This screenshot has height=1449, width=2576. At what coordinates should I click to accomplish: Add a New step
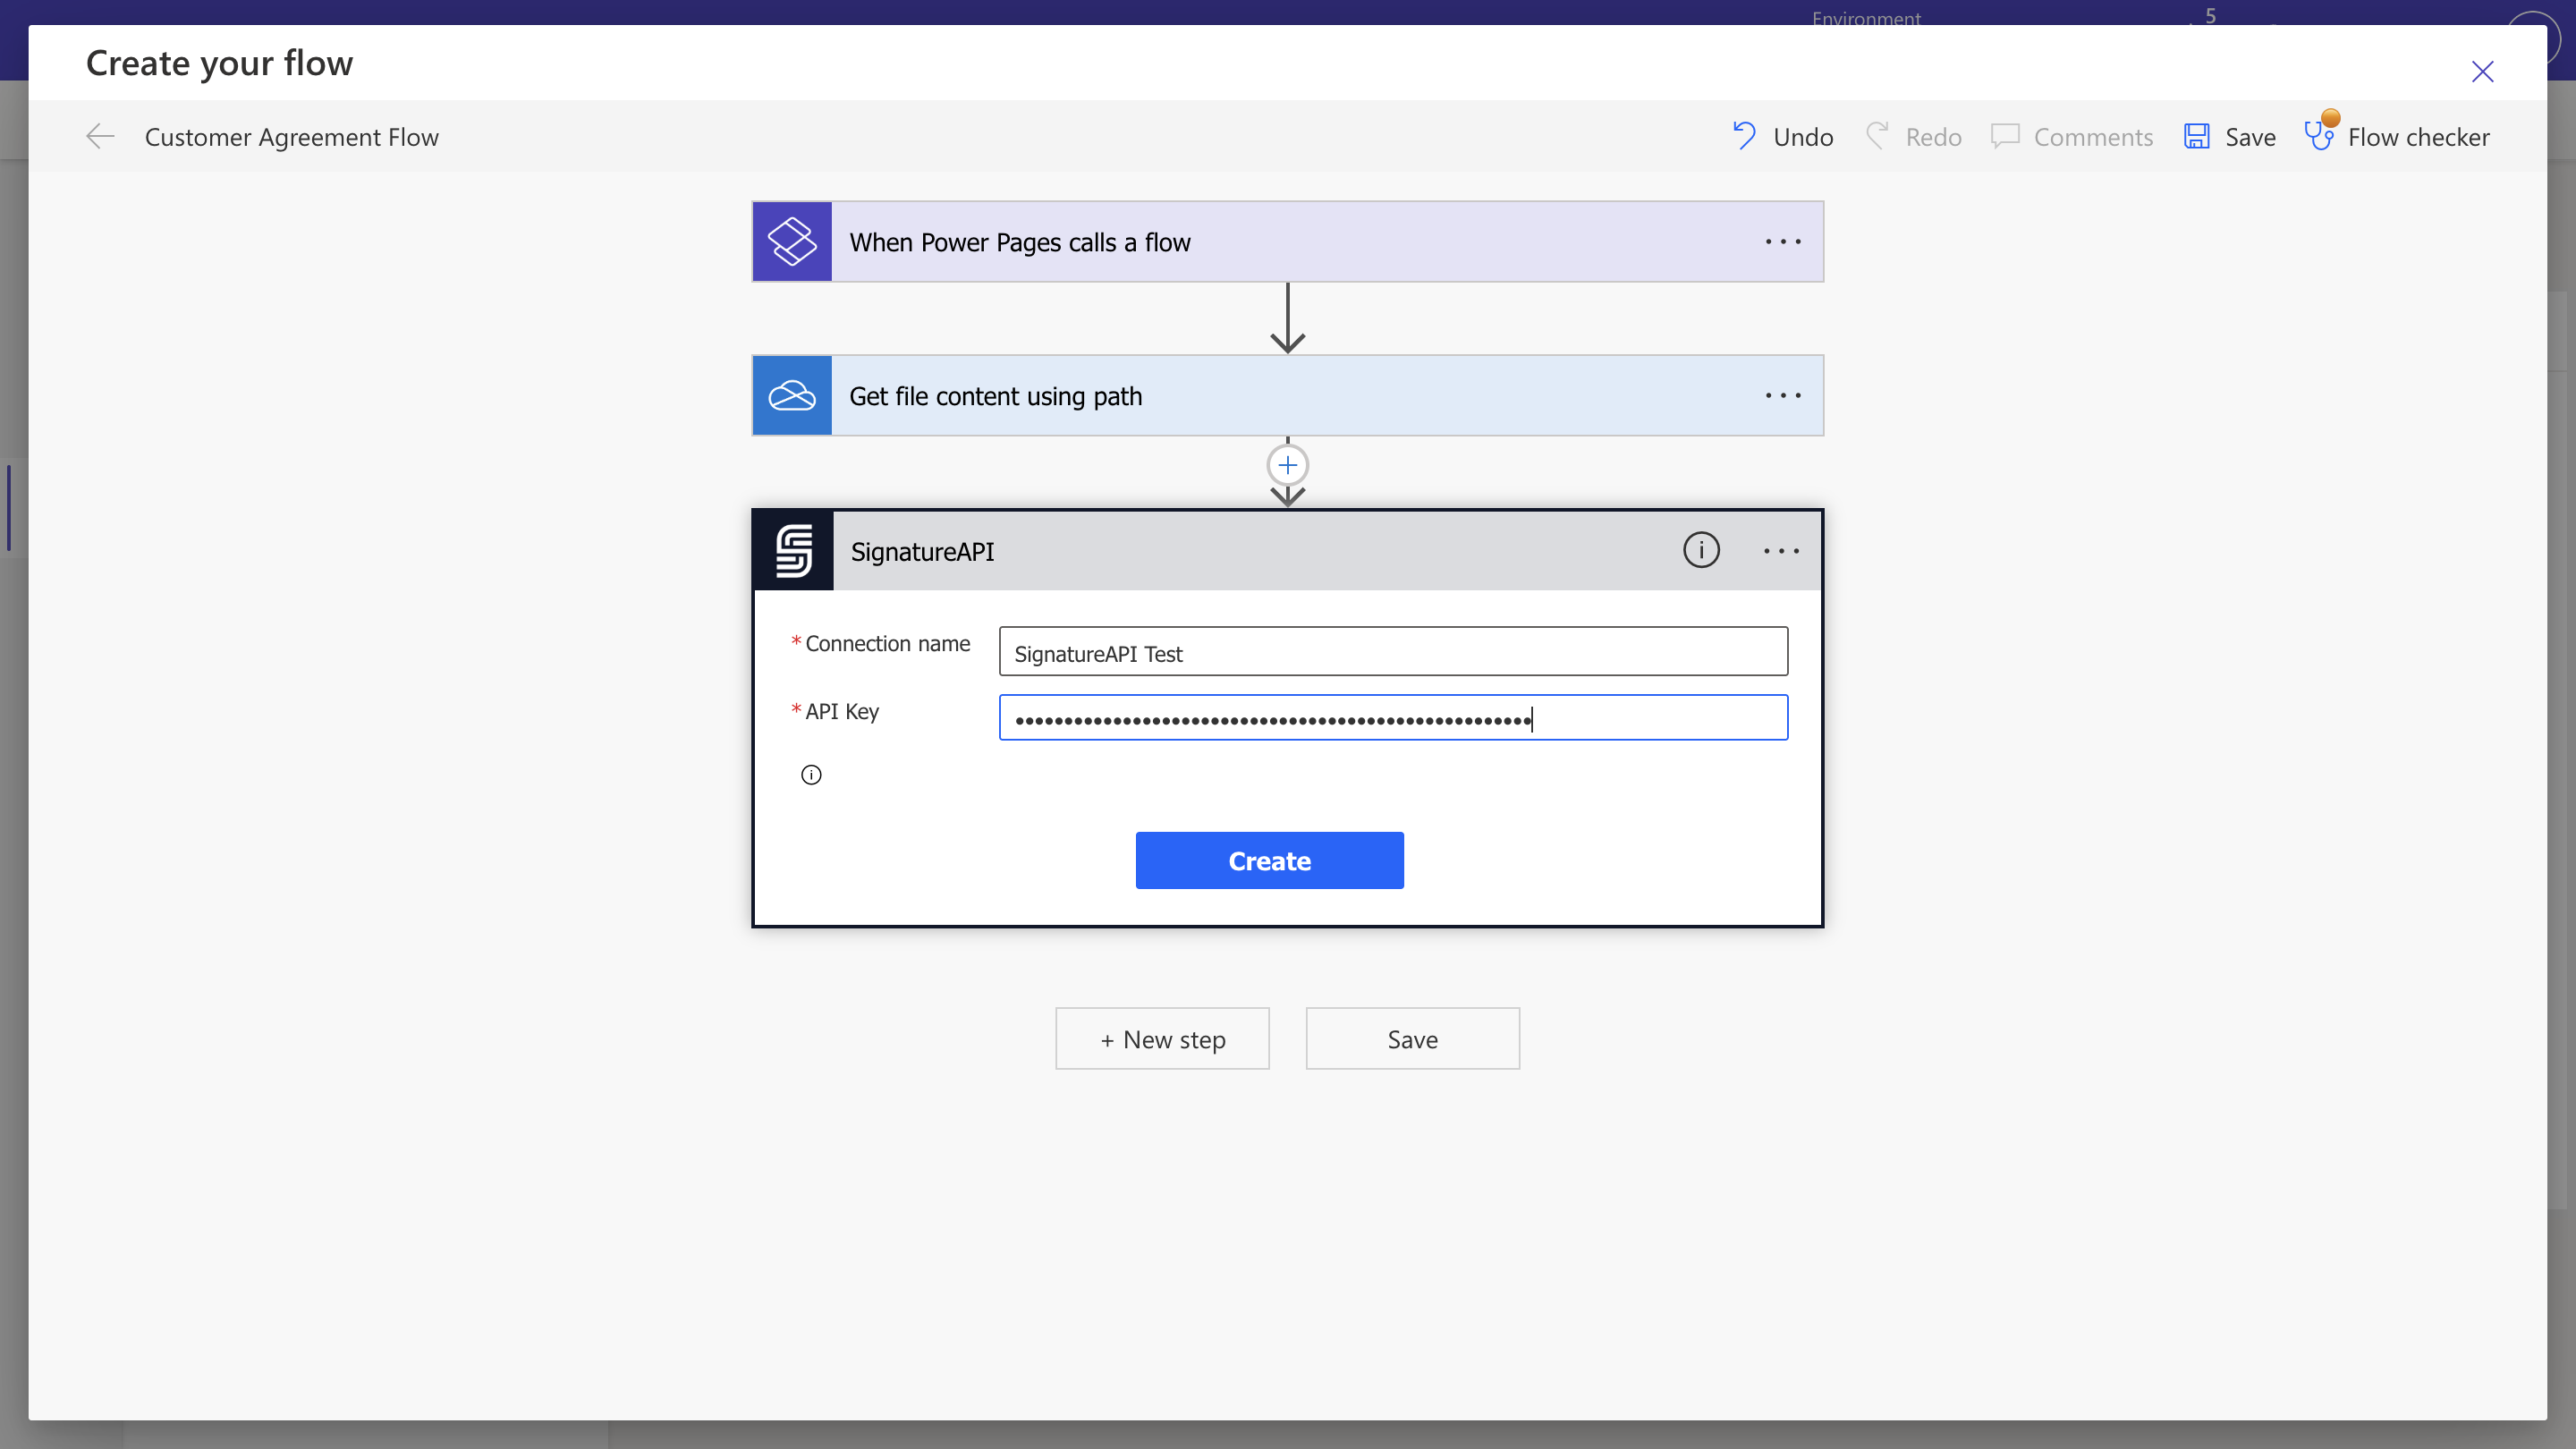pos(1162,1039)
